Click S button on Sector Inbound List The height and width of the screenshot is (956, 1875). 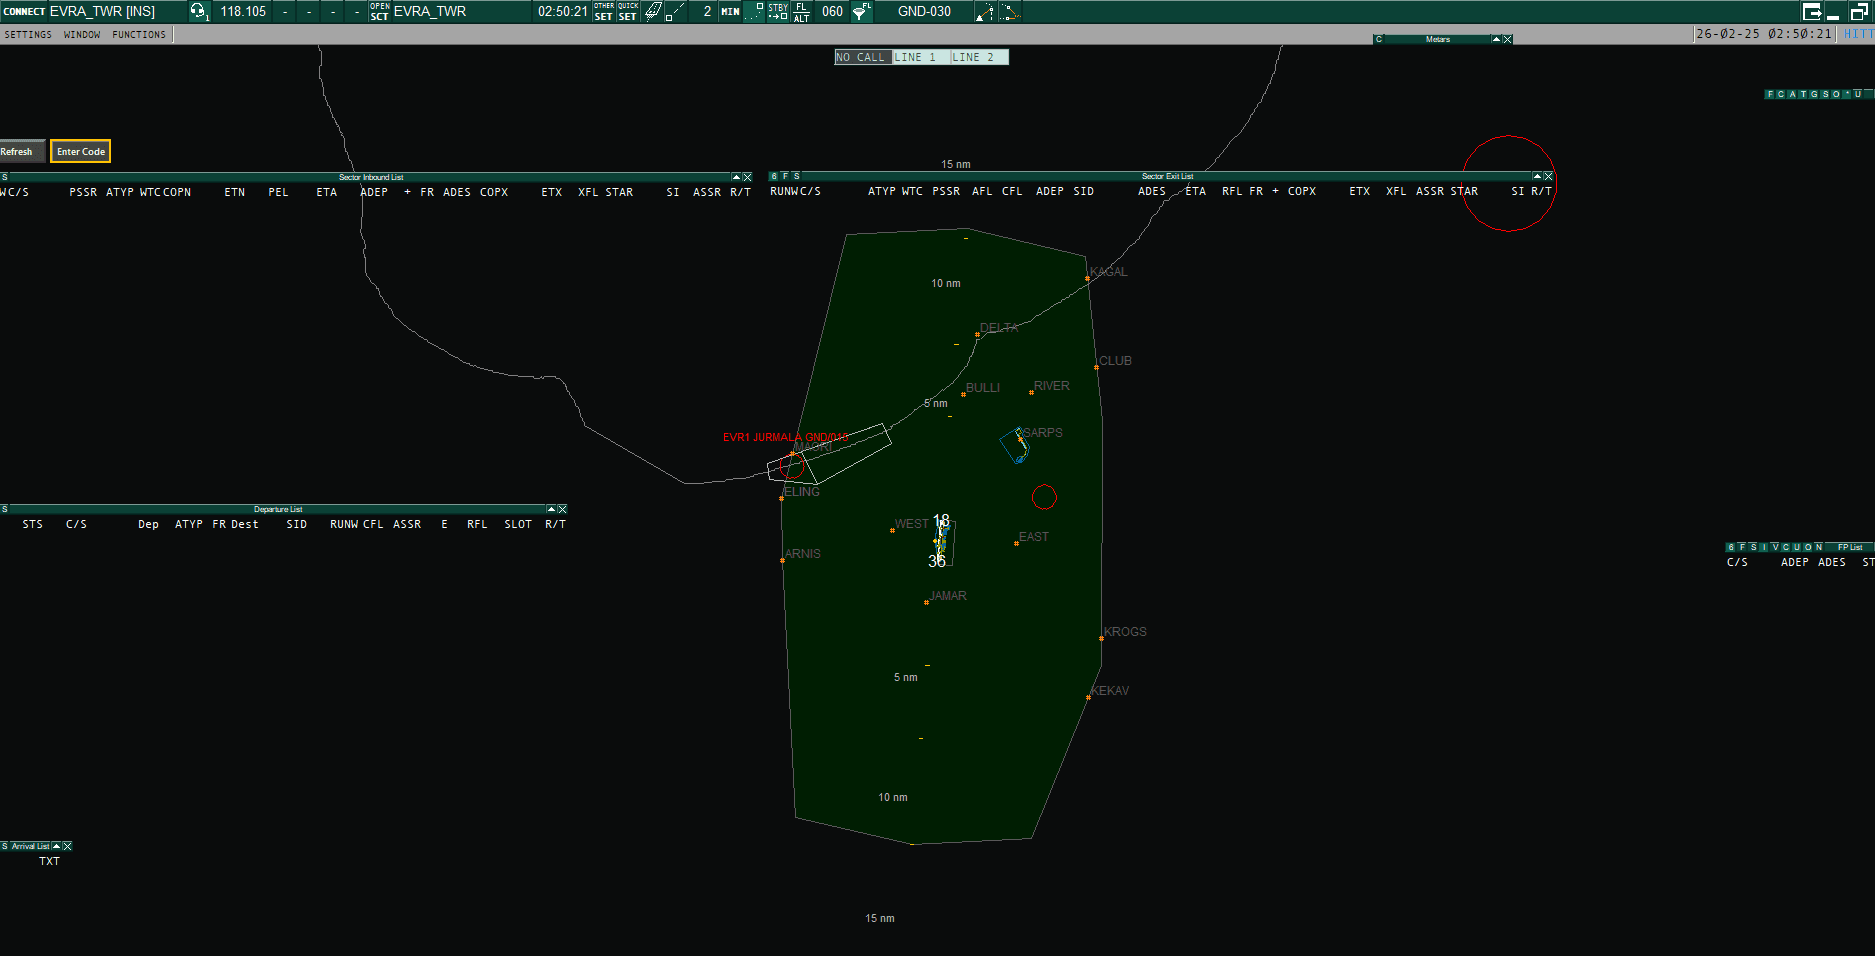point(5,177)
